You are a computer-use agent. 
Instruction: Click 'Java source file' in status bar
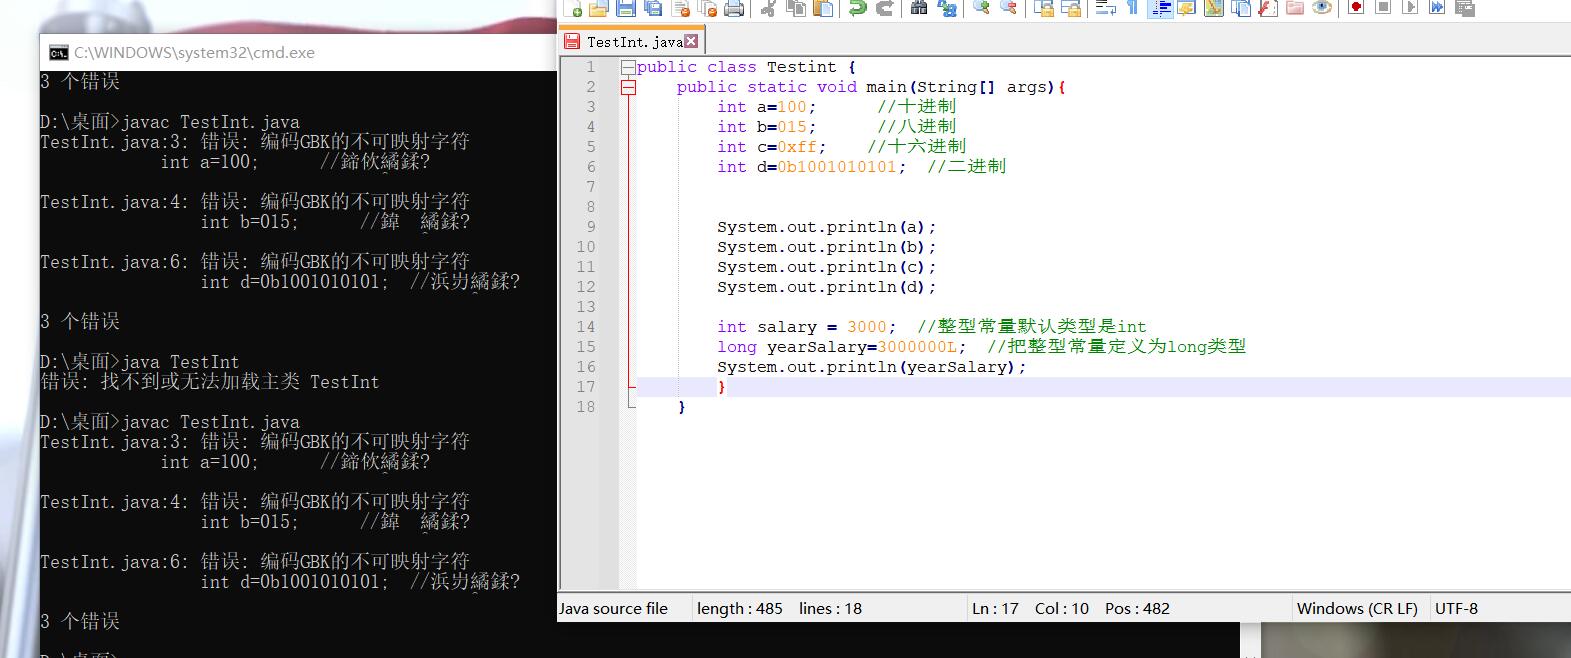[x=613, y=608]
